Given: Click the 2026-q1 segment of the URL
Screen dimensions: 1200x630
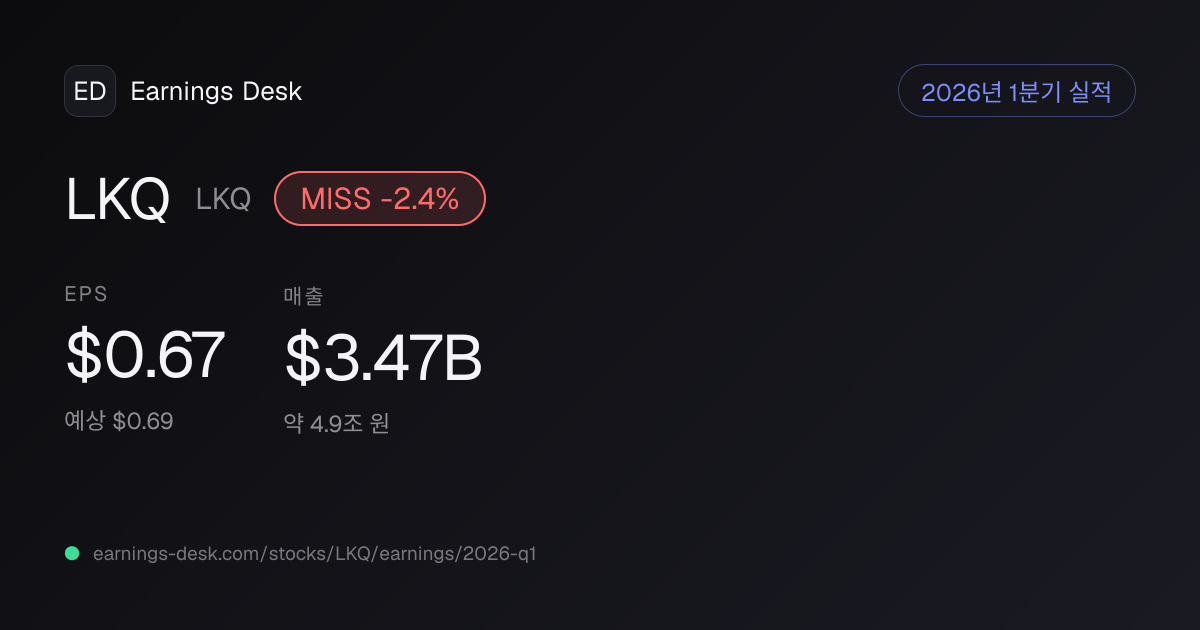Looking at the screenshot, I should [x=500, y=553].
